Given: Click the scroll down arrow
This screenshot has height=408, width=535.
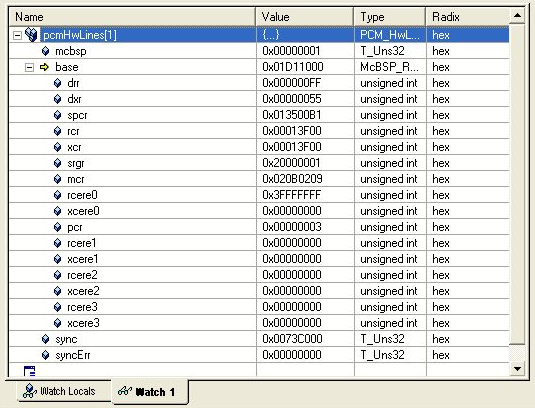Looking at the screenshot, I should 517,368.
